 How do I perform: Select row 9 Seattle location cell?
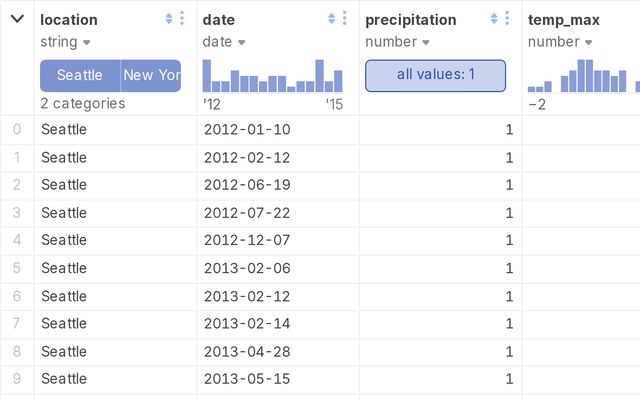tap(64, 379)
